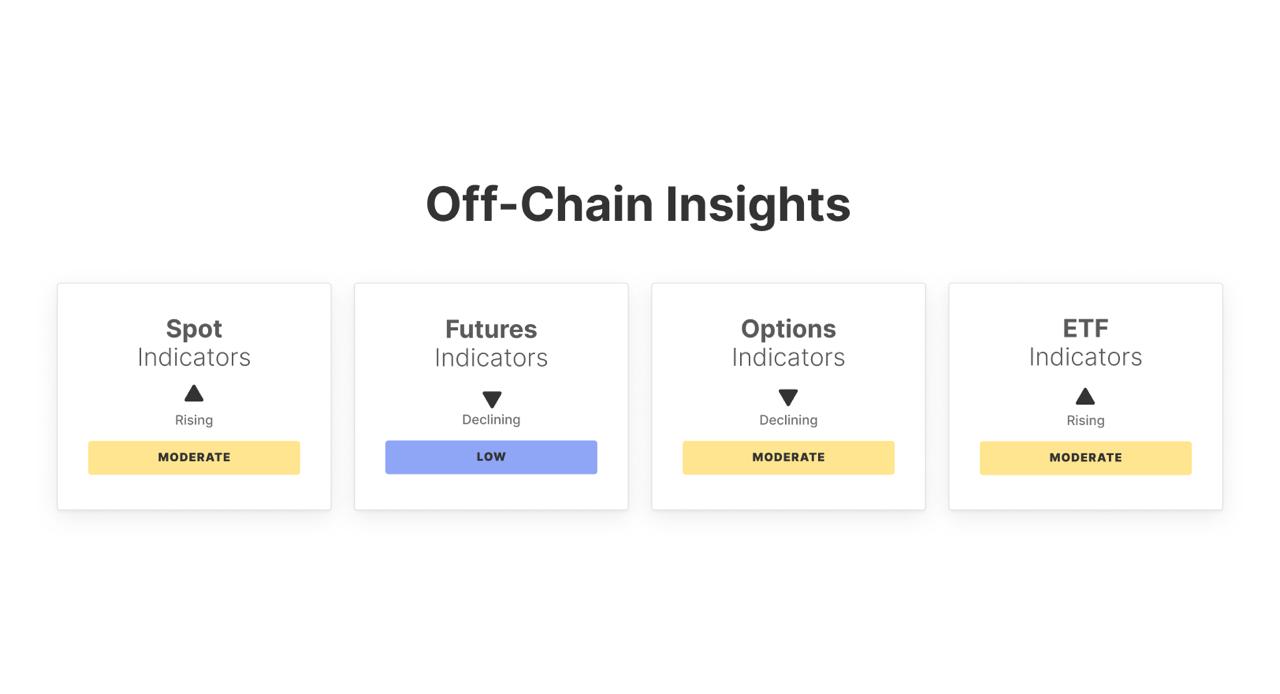Click the Off-Chain Insights title

coord(638,204)
